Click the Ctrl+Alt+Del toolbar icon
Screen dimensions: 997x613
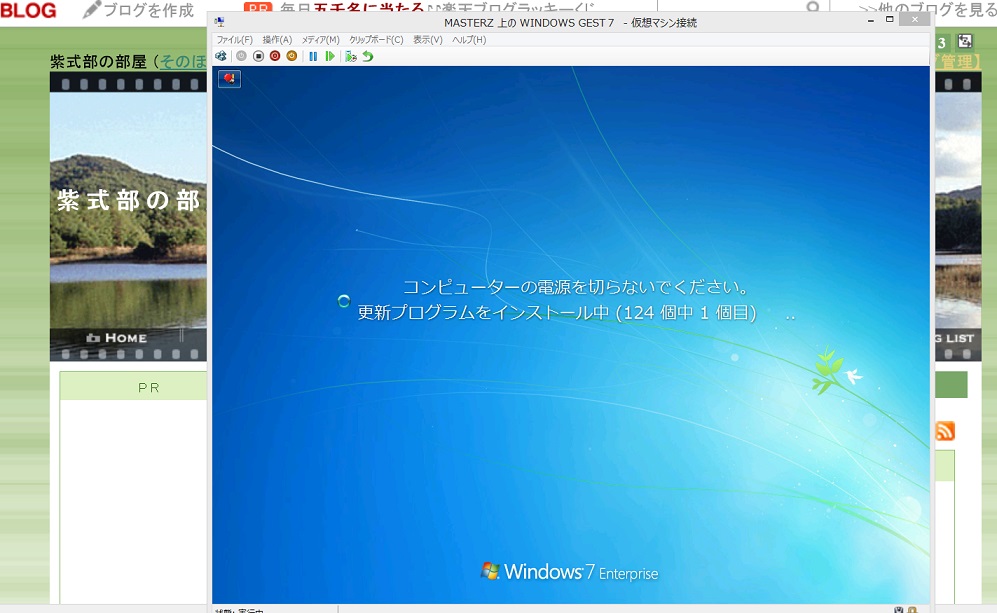click(221, 56)
